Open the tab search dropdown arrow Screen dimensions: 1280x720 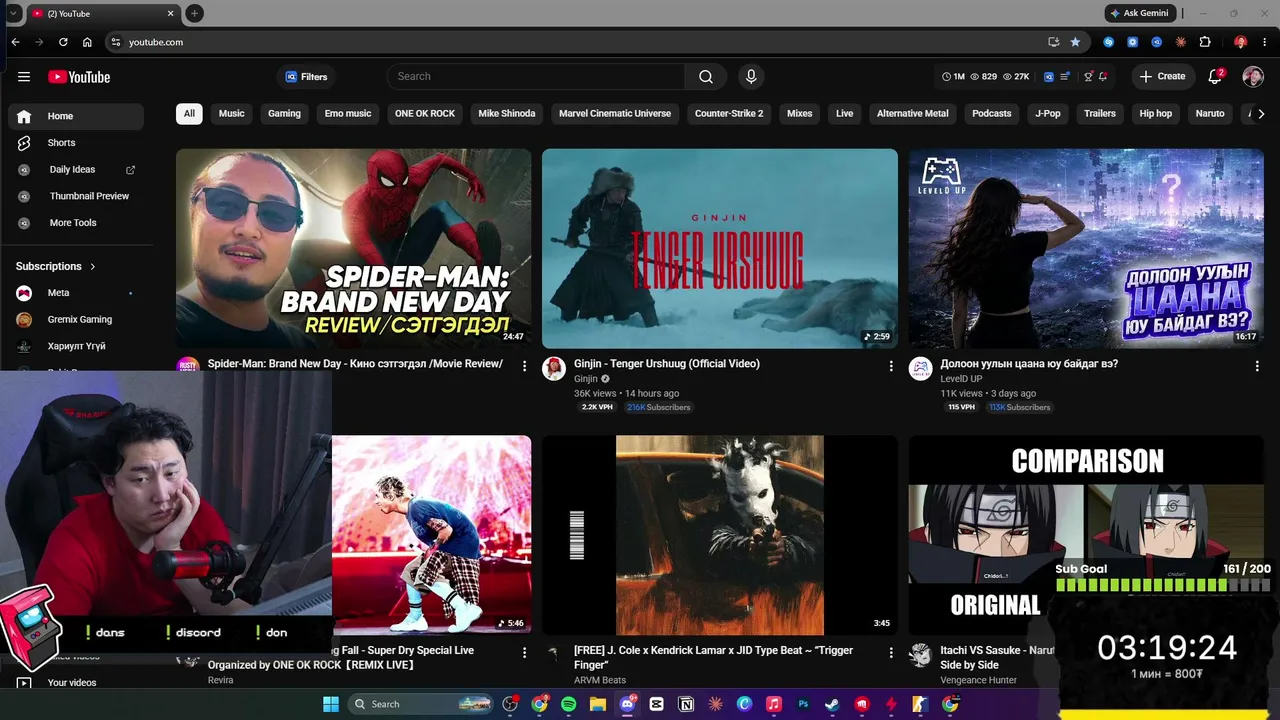(13, 13)
